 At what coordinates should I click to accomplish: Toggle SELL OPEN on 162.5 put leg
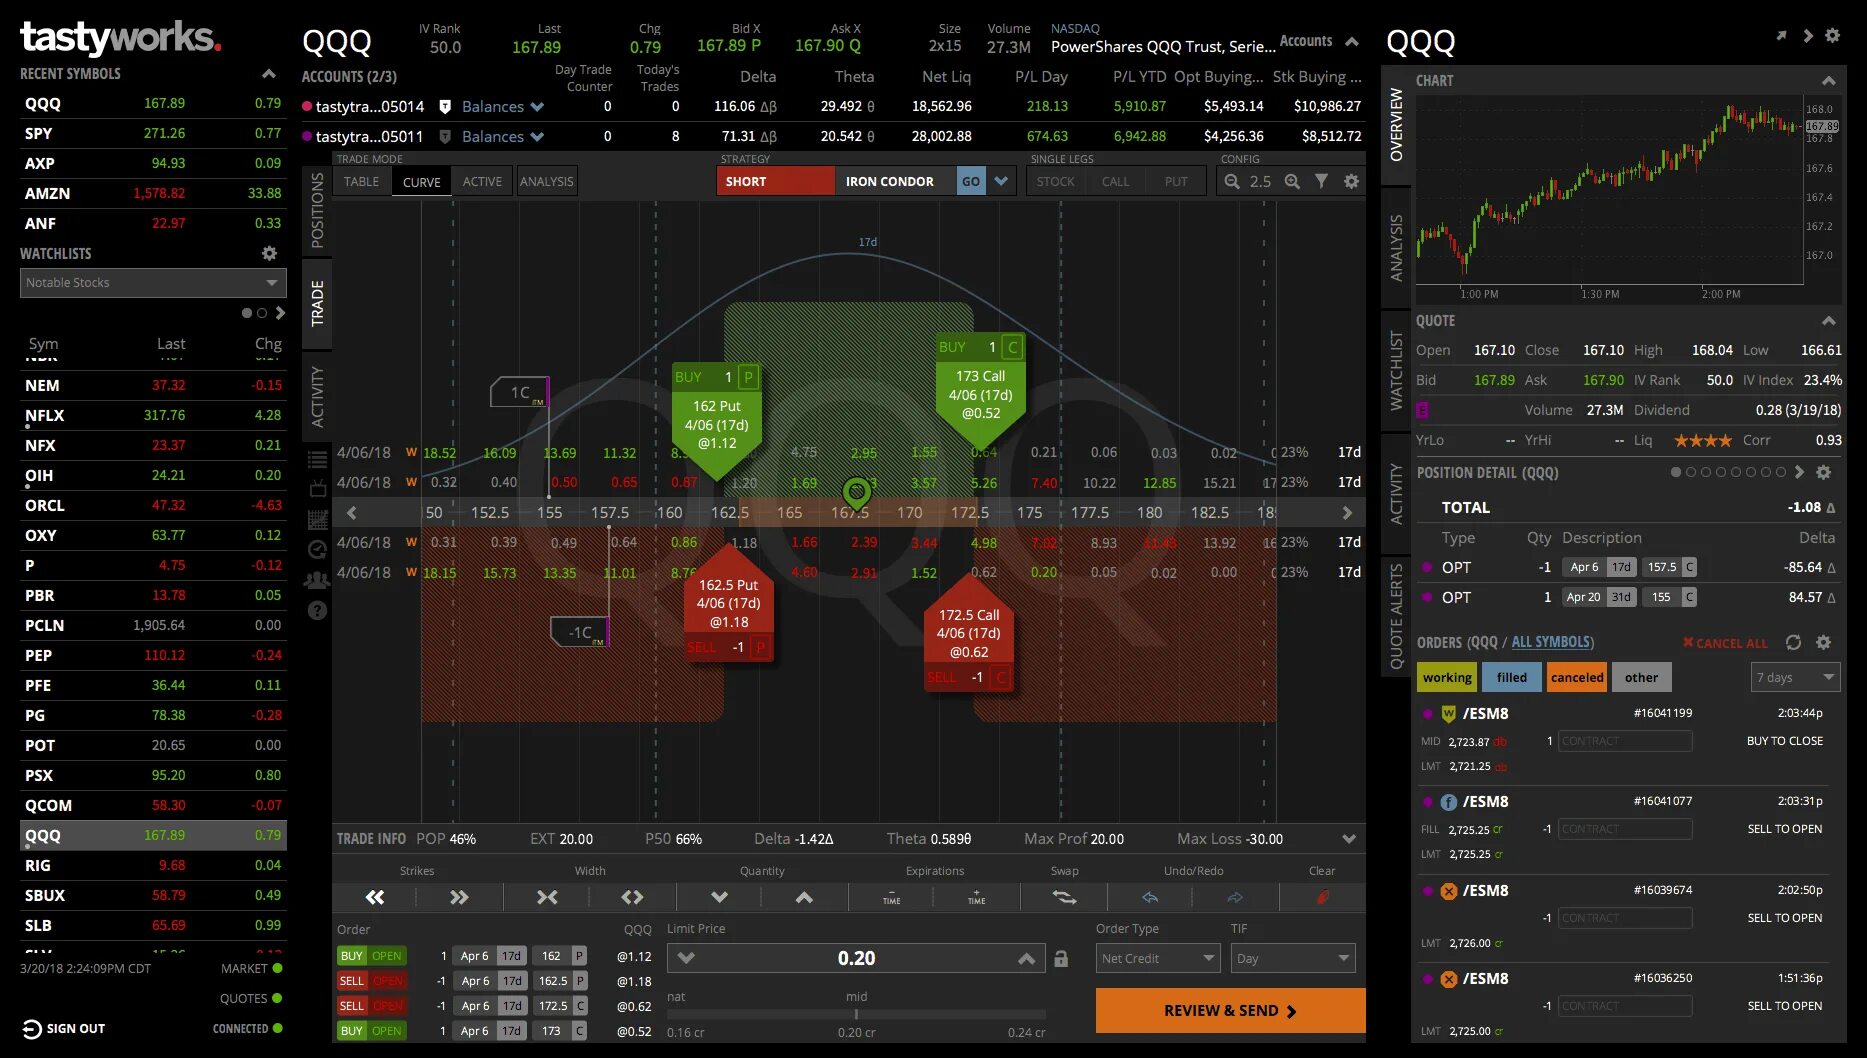point(371,981)
